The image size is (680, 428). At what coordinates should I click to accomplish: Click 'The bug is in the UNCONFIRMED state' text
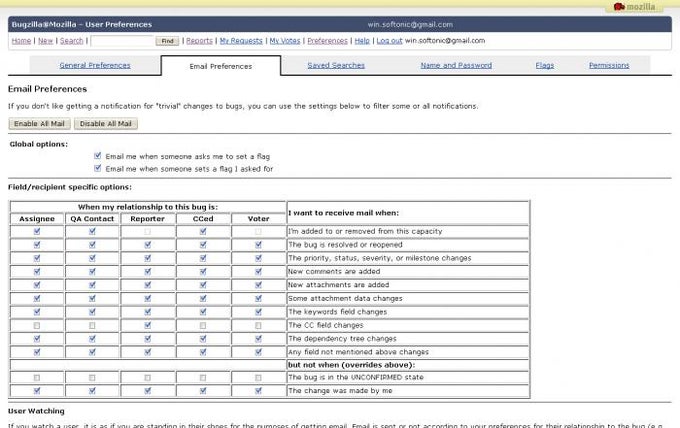pyautogui.click(x=356, y=378)
